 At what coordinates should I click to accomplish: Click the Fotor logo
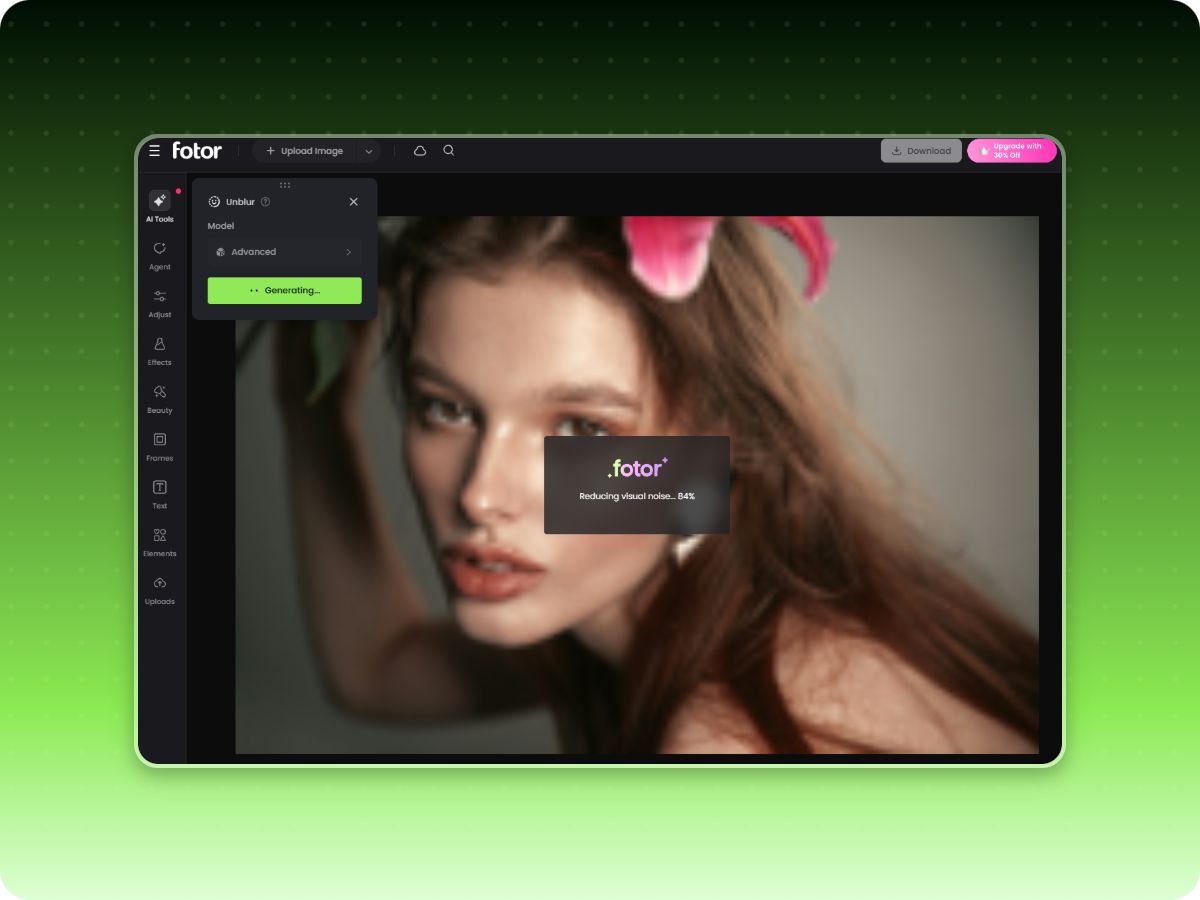pyautogui.click(x=197, y=151)
